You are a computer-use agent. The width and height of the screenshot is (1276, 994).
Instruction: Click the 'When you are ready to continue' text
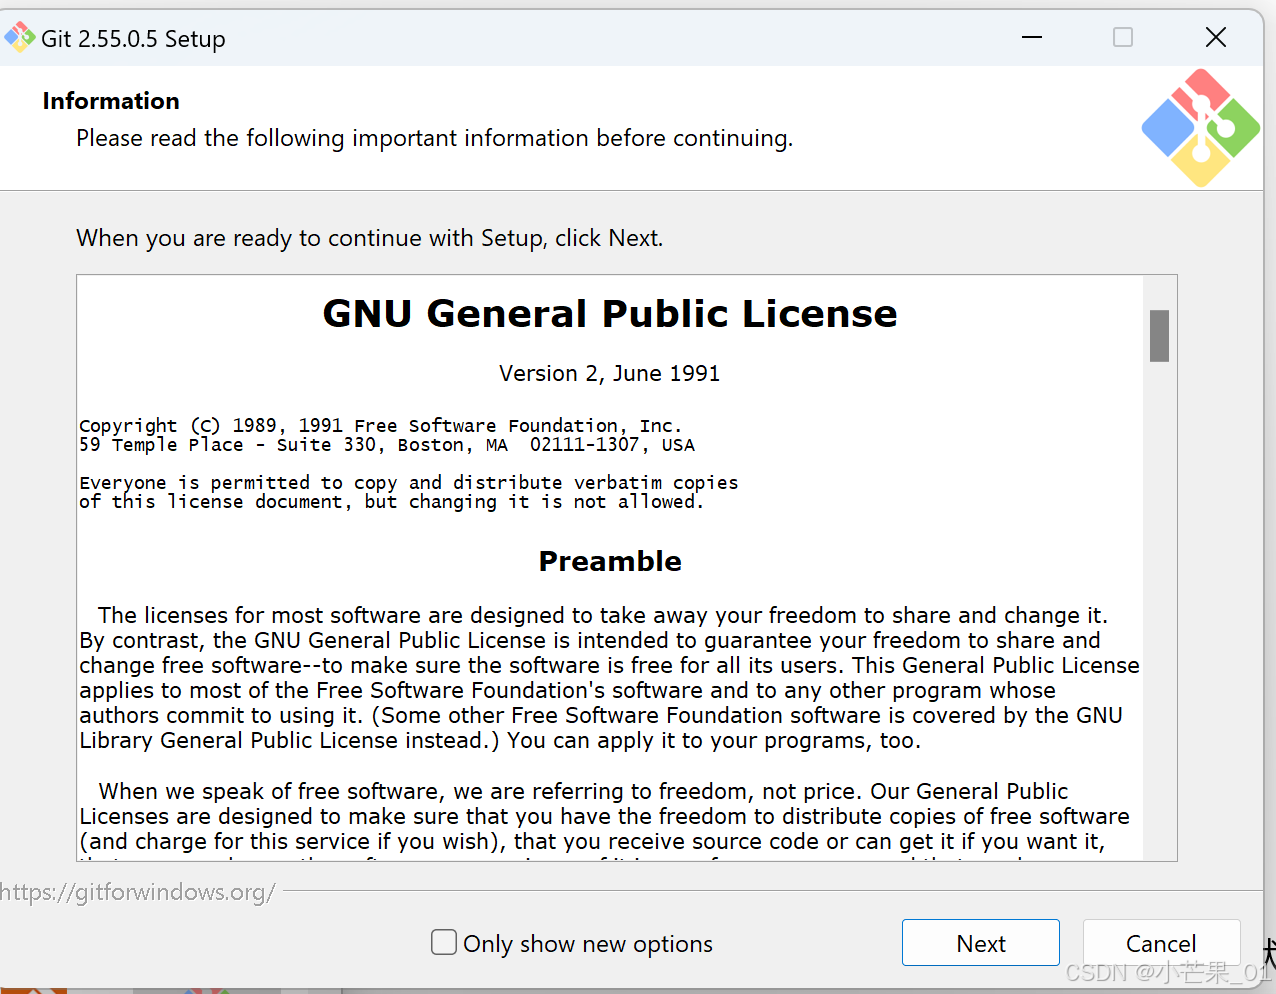(x=370, y=238)
